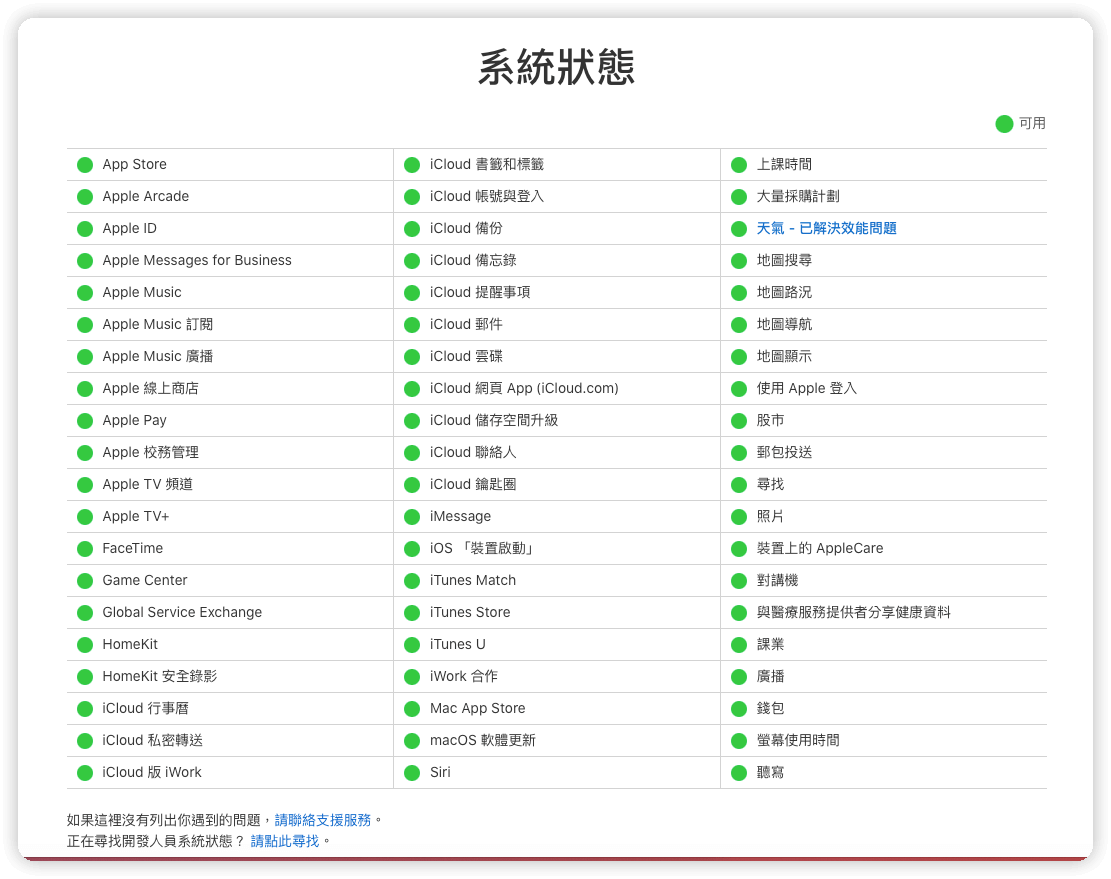The height and width of the screenshot is (879, 1111).
Task: Click the status dot for FaceTime
Action: [85, 549]
